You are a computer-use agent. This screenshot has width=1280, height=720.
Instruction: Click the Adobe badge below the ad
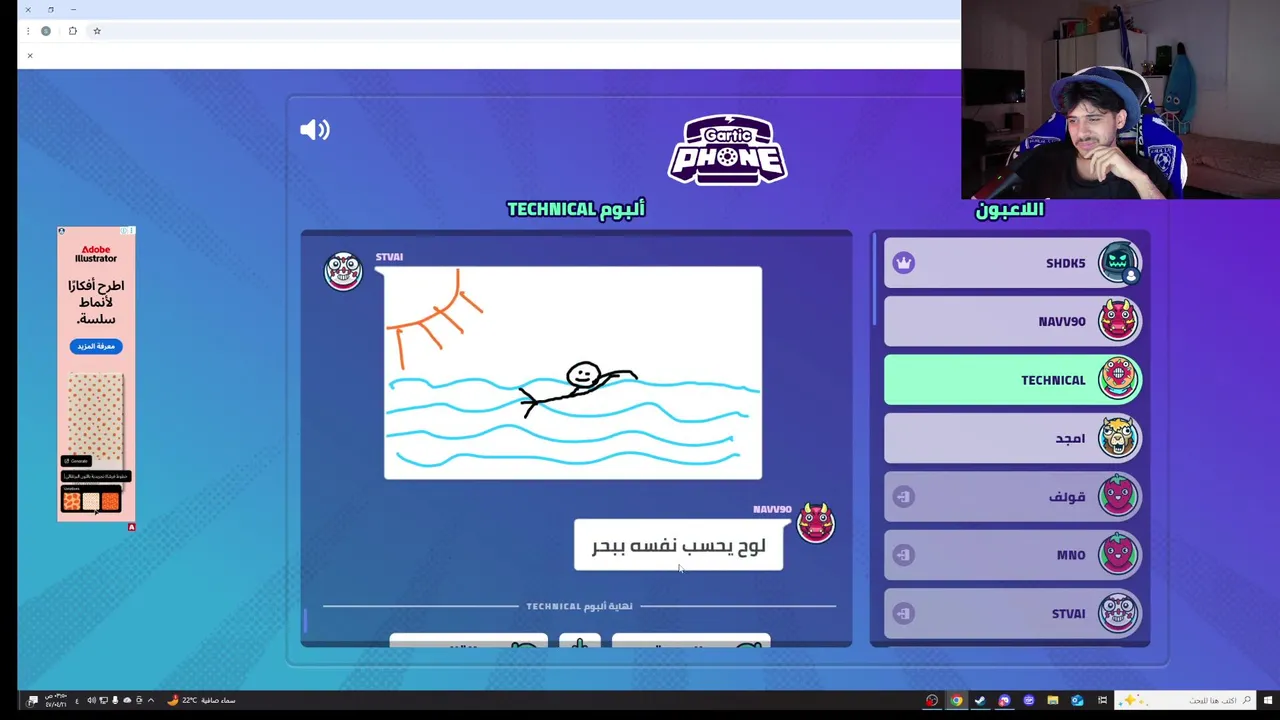[x=131, y=527]
